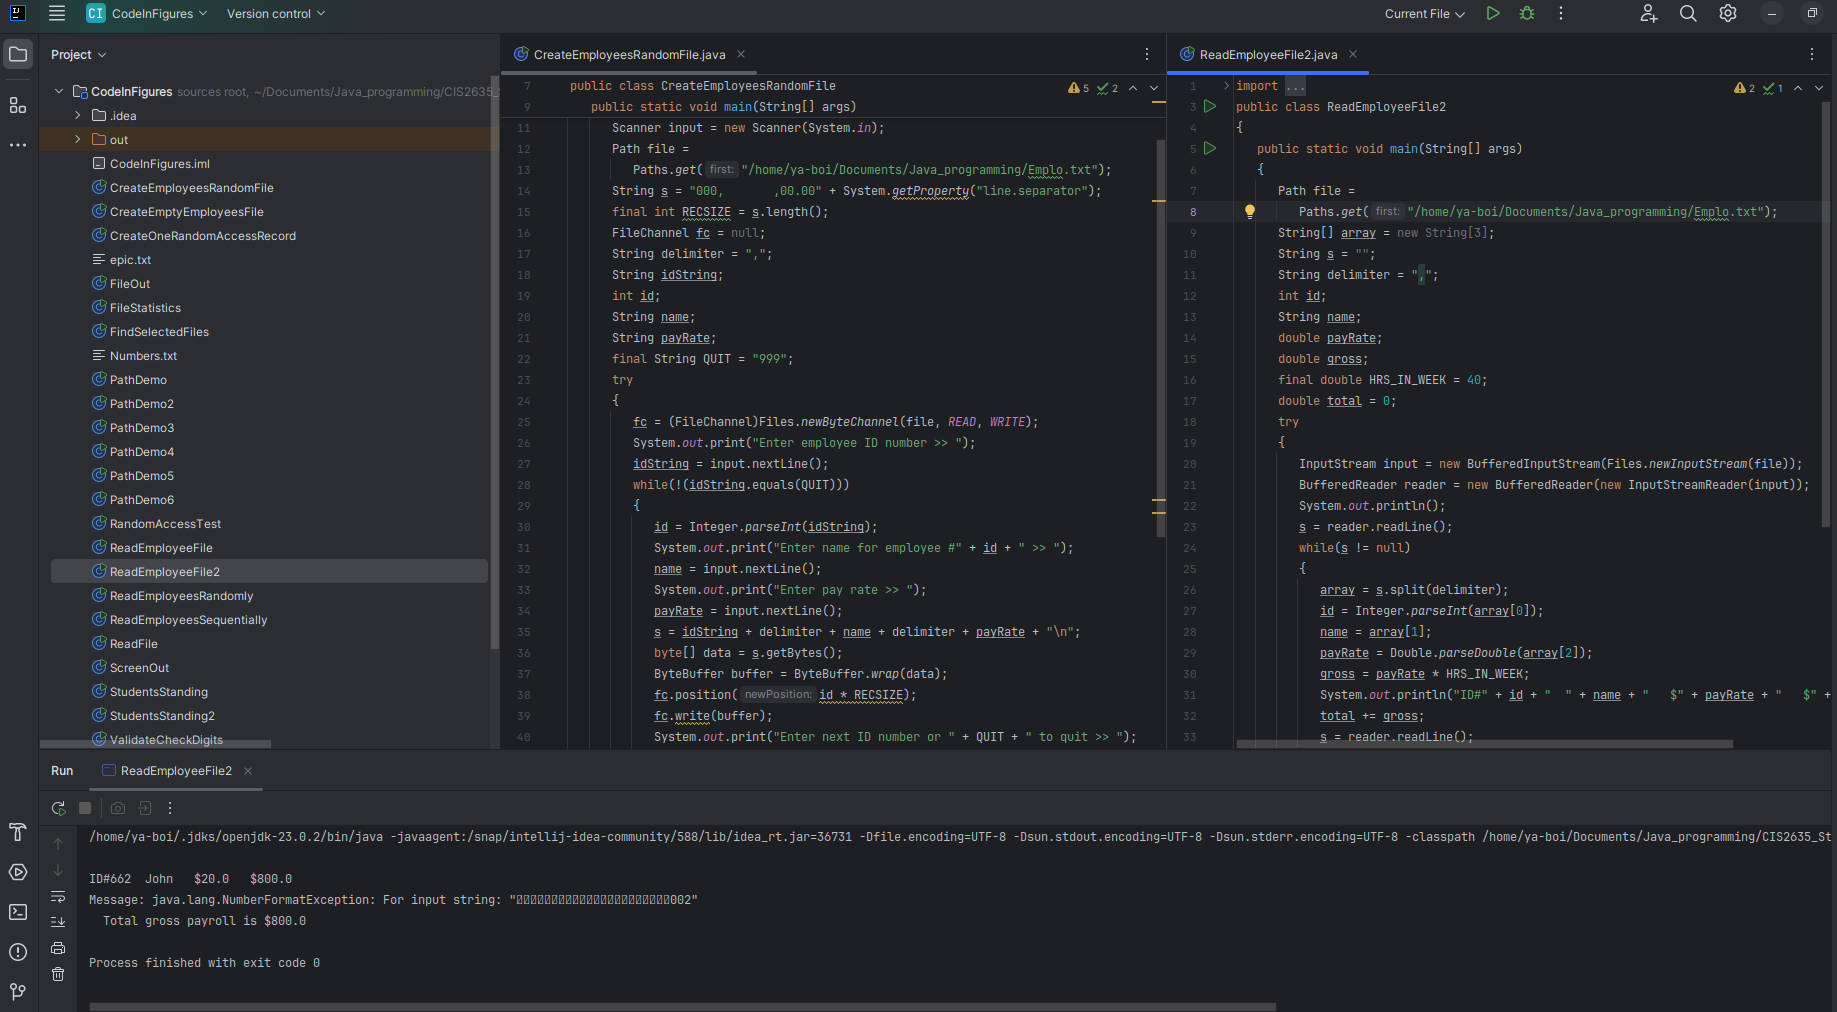Open the Version control menu
The width and height of the screenshot is (1837, 1012).
point(275,14)
